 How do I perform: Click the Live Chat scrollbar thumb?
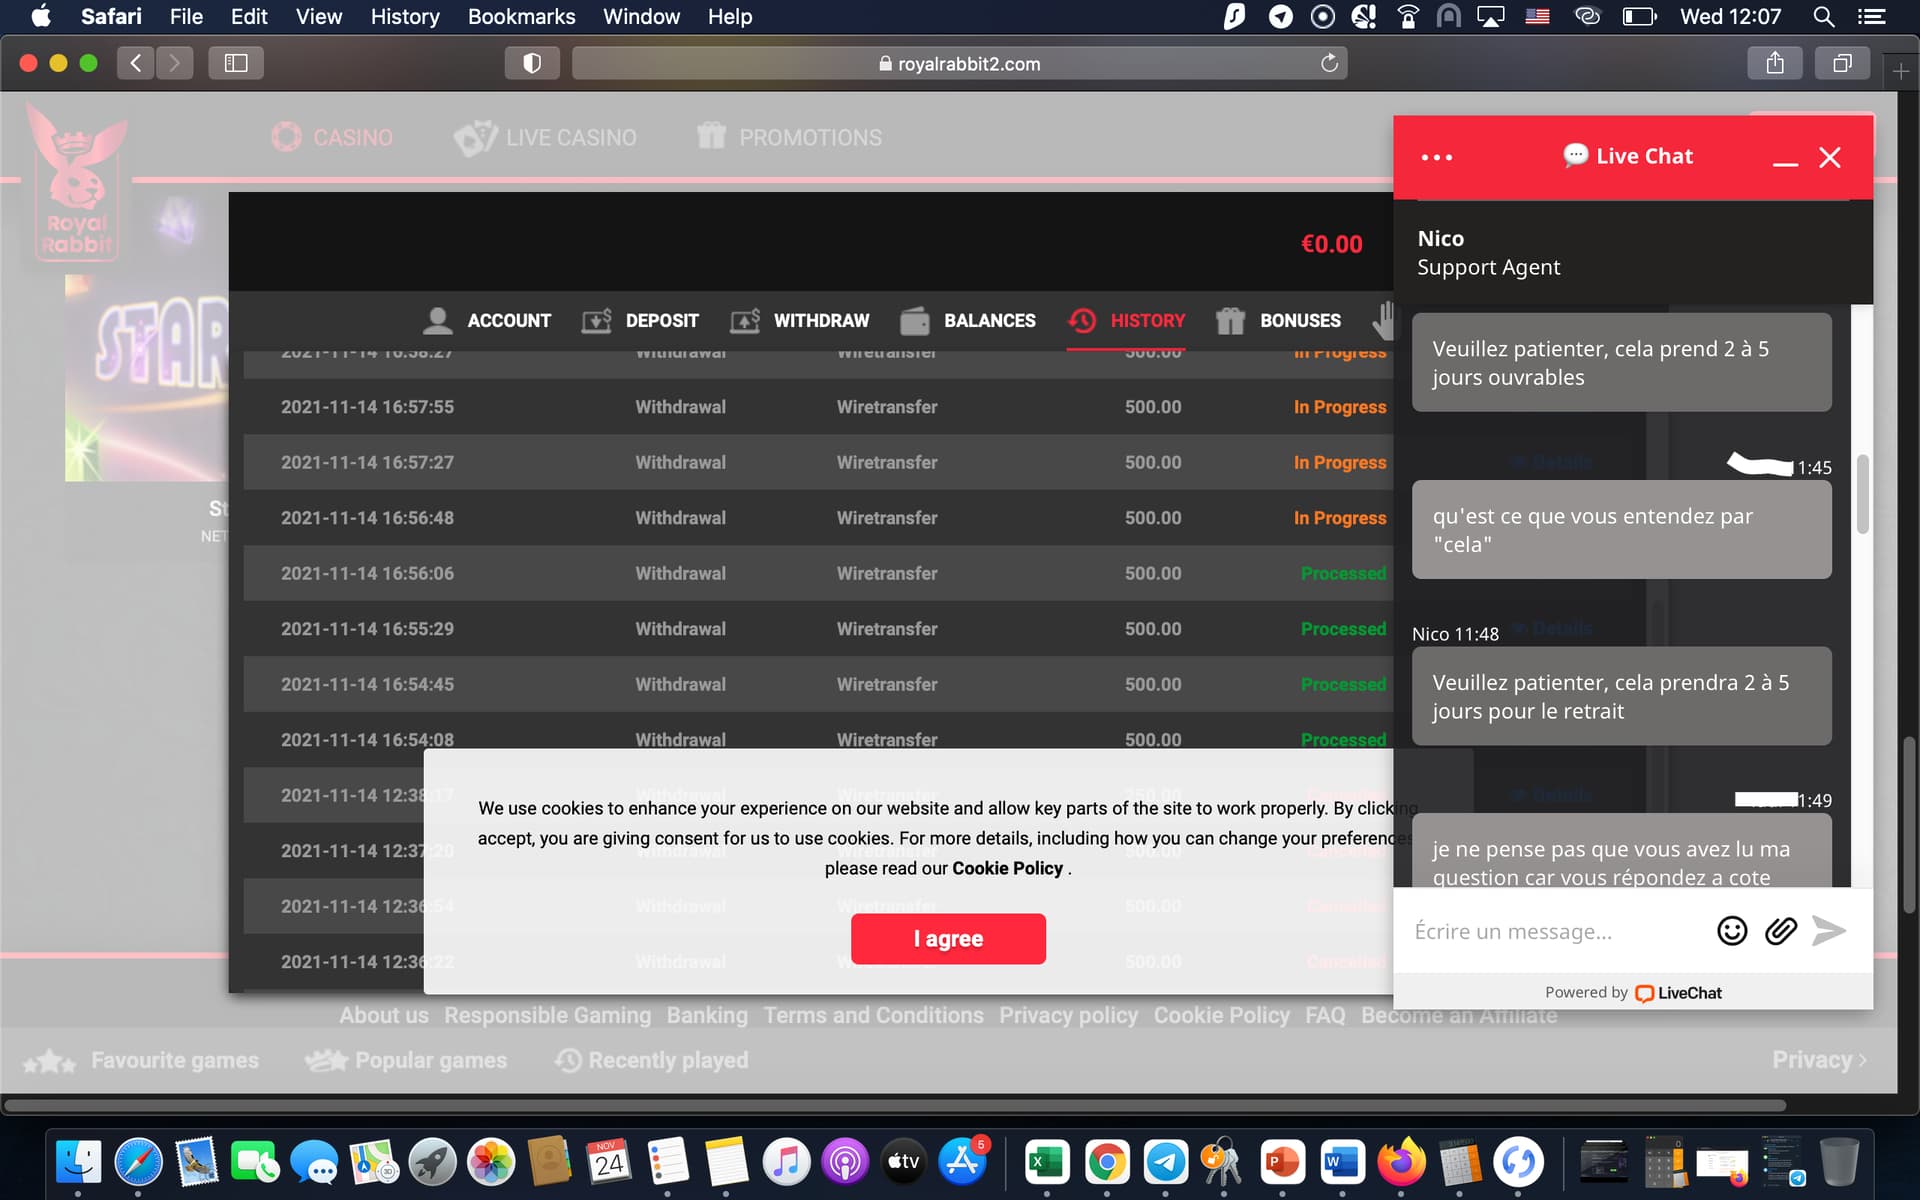click(1862, 495)
